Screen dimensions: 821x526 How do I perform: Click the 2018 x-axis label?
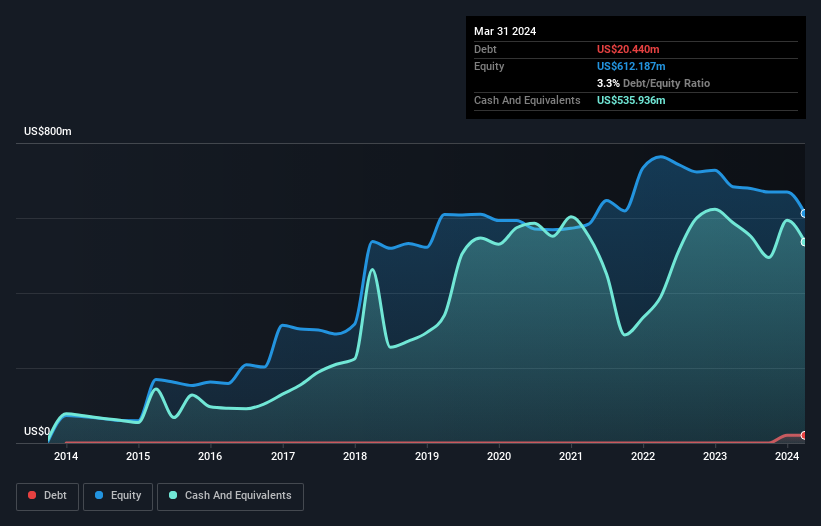pyautogui.click(x=355, y=456)
